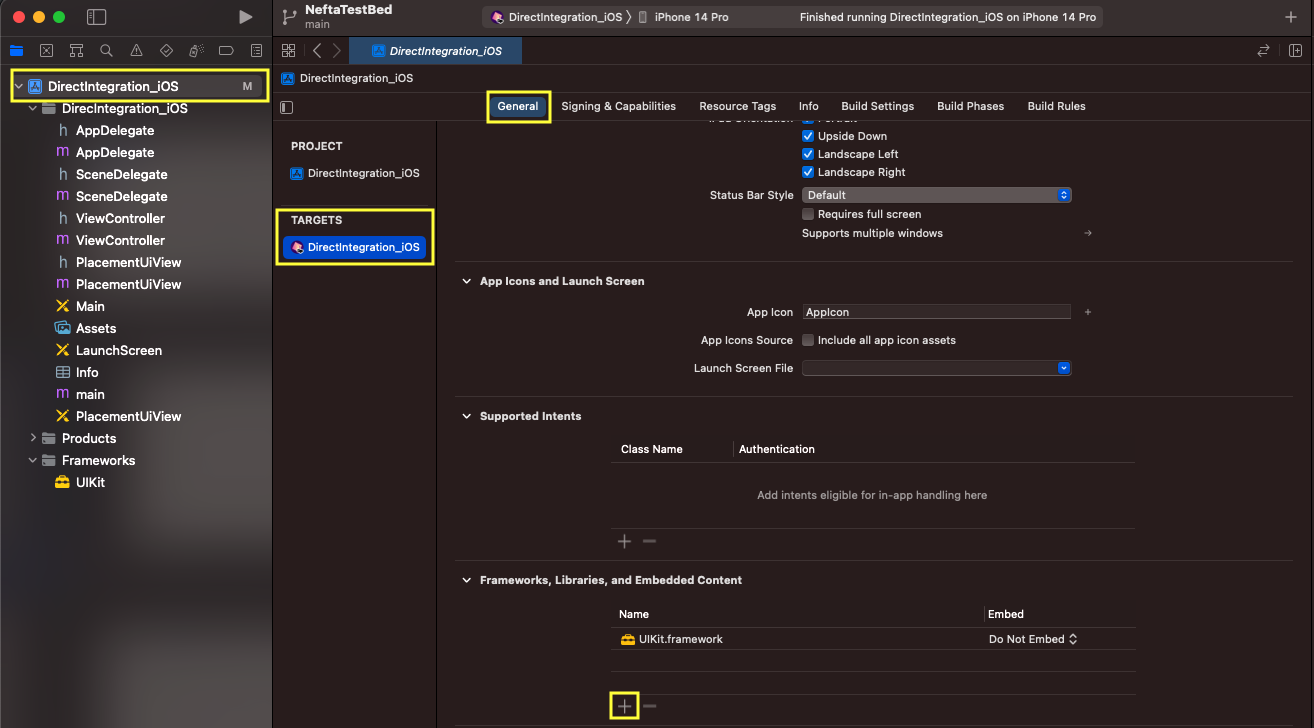1314x728 pixels.
Task: Open Main storyboard file
Action: tap(90, 306)
